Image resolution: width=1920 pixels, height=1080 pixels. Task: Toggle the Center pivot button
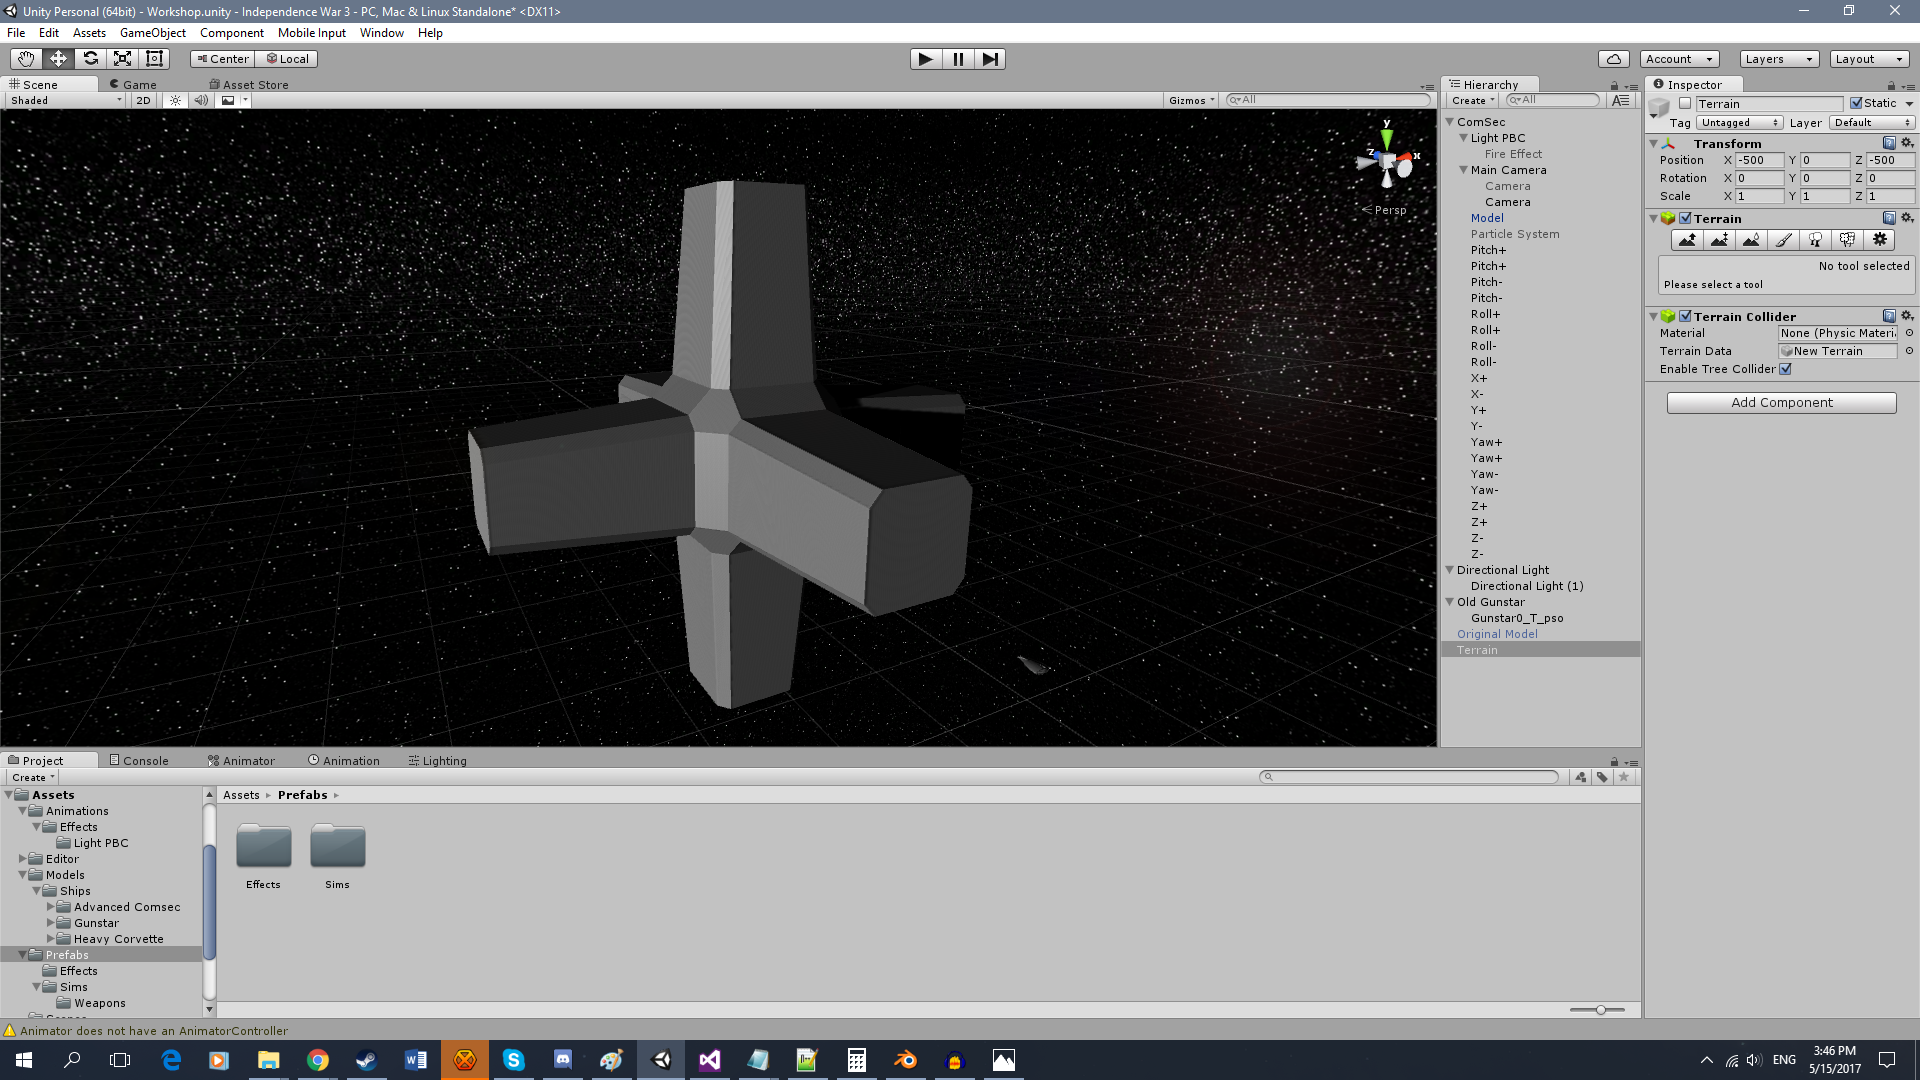[x=222, y=59]
